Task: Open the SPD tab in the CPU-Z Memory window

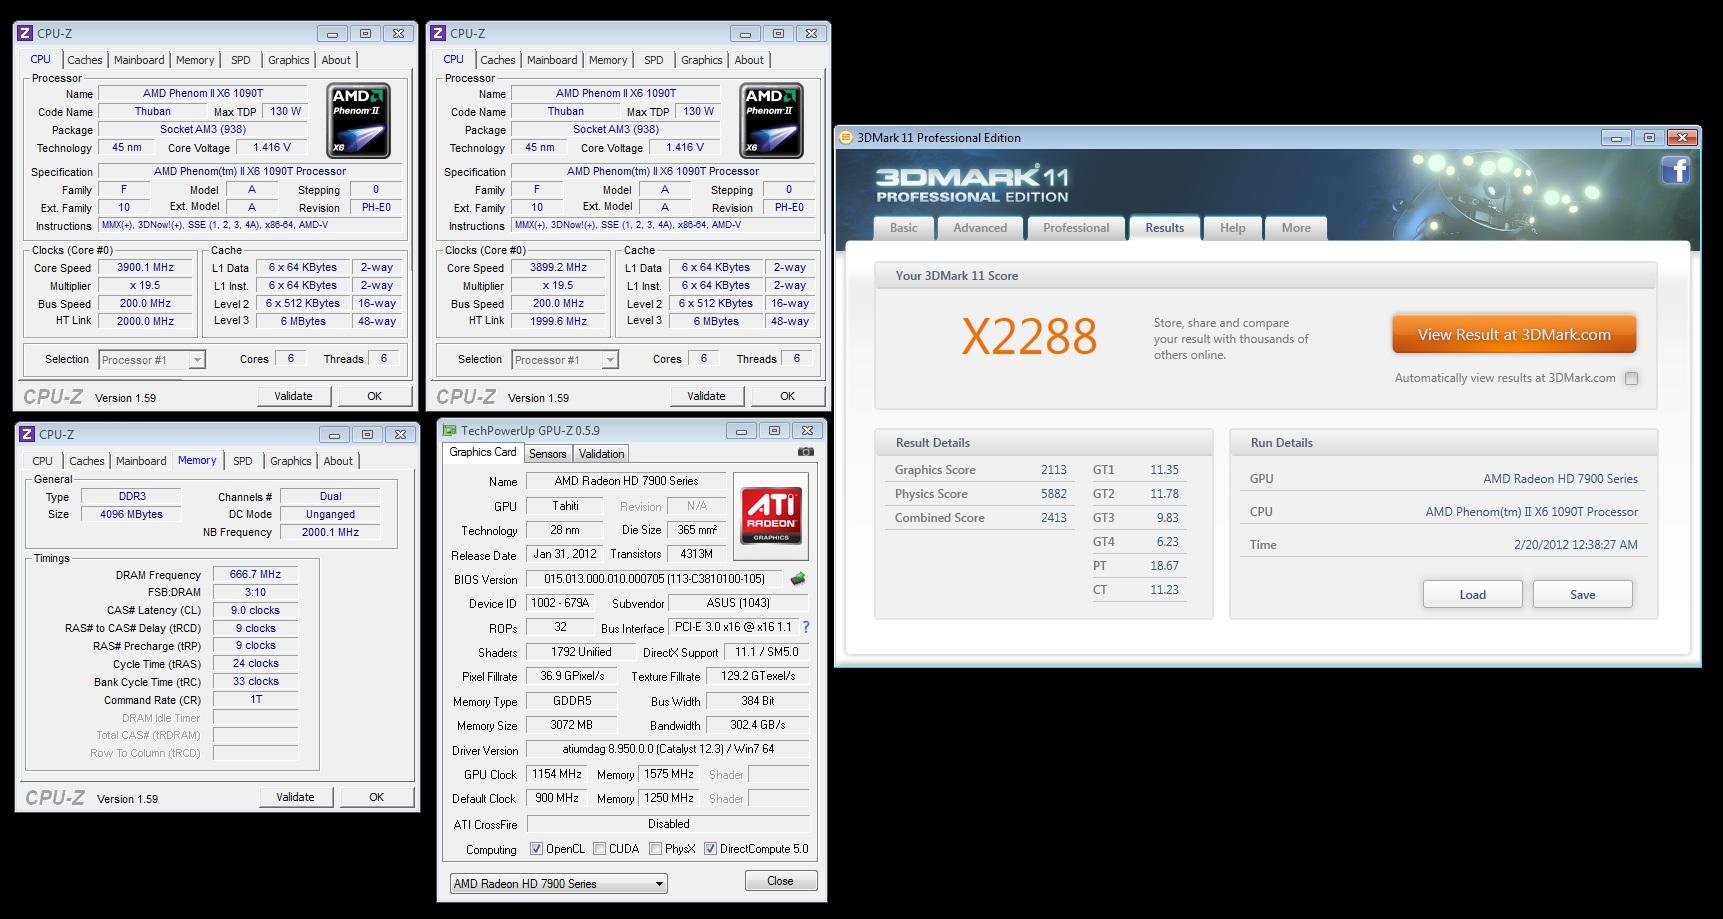Action: click(x=243, y=461)
